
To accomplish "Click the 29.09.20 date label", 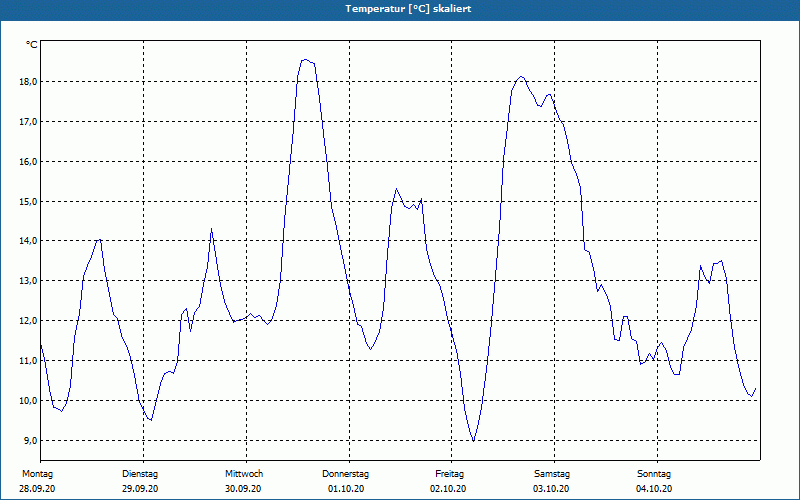I will tap(140, 489).
